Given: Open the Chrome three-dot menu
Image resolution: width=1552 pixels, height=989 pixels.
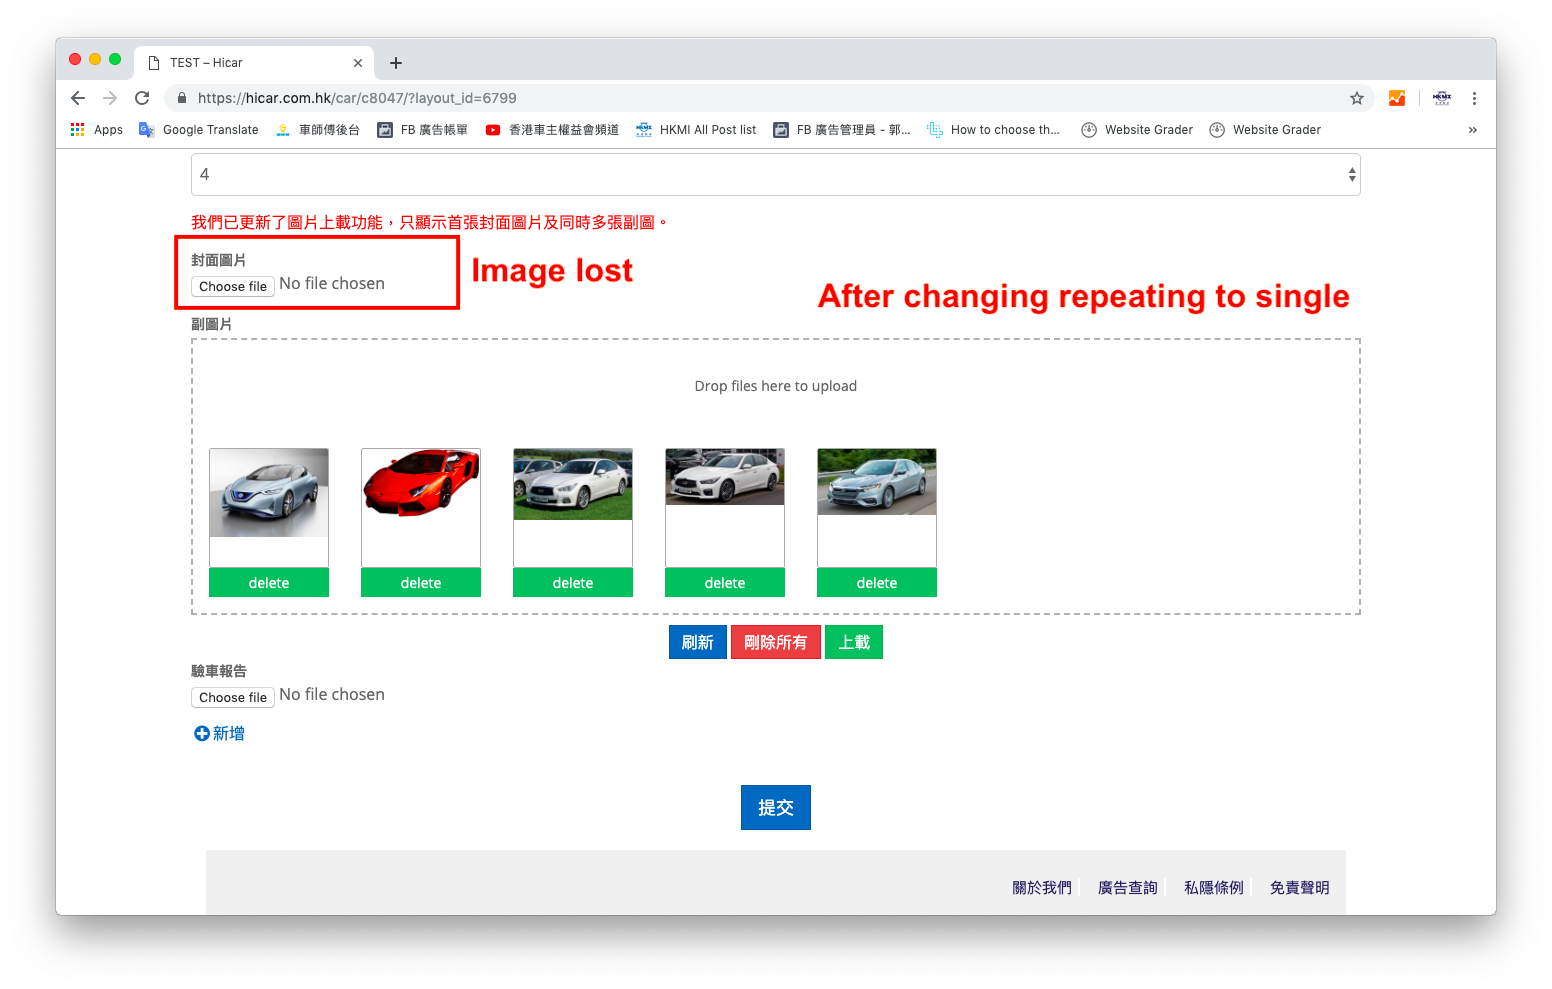Looking at the screenshot, I should click(x=1474, y=98).
